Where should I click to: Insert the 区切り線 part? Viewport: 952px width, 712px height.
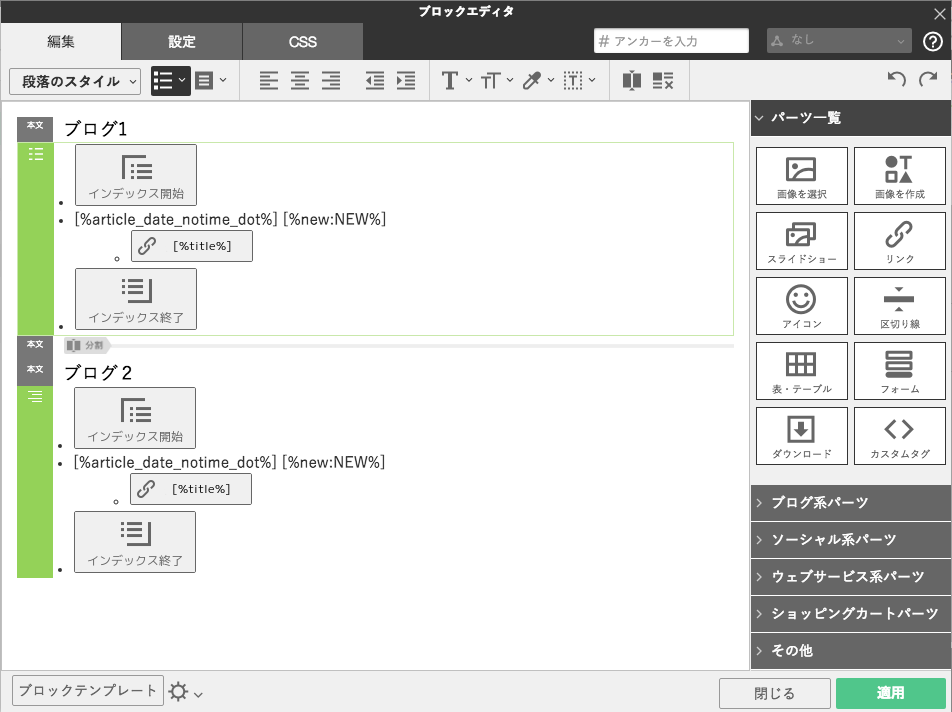point(900,306)
